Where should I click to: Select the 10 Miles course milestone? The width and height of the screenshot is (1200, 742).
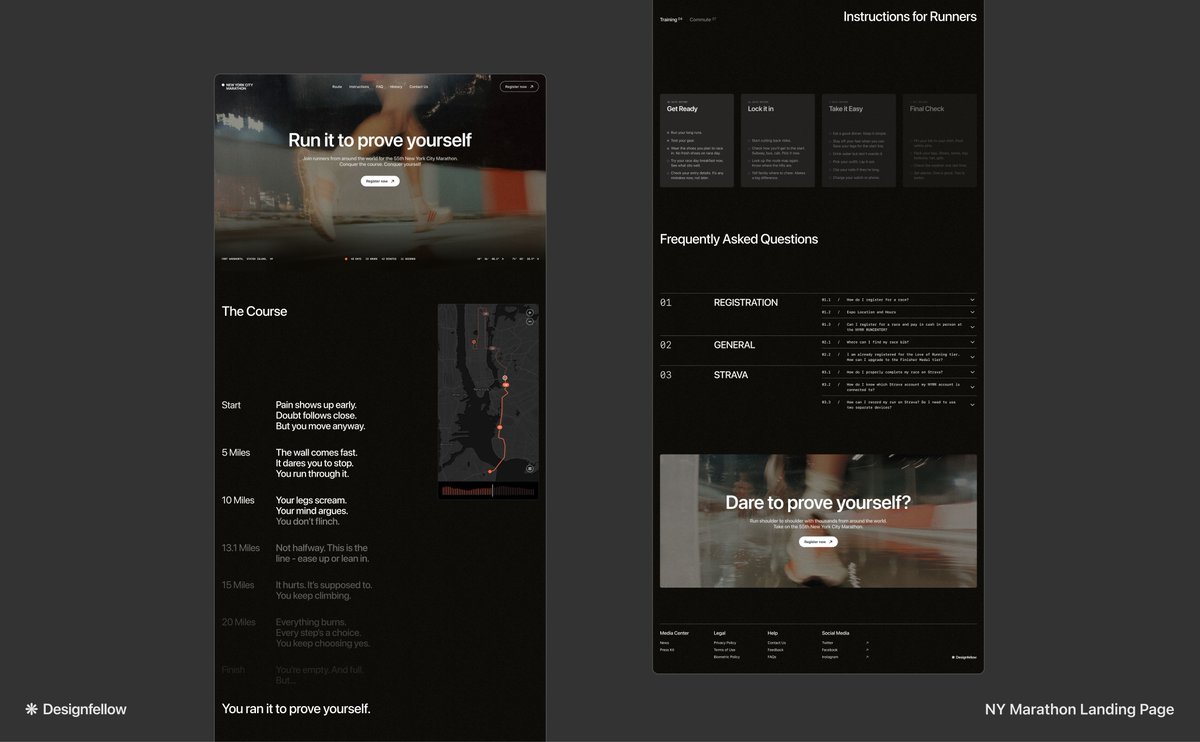pos(238,500)
